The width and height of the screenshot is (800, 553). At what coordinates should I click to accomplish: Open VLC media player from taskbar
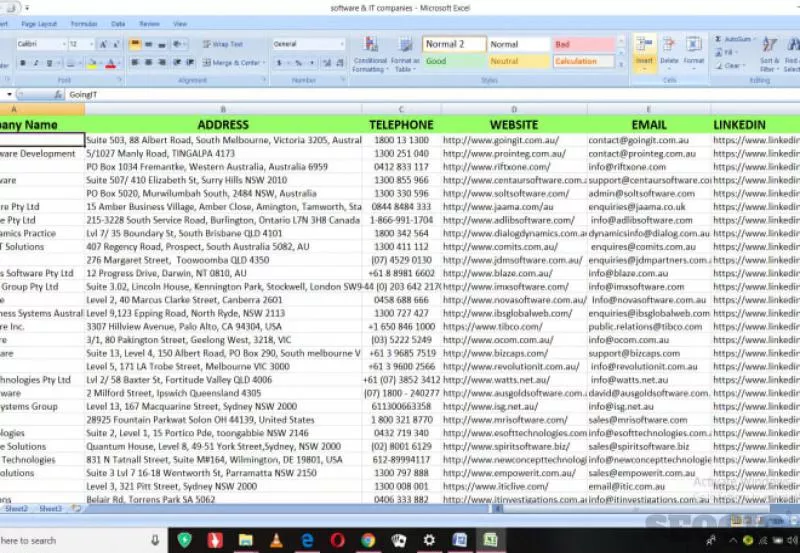click(276, 540)
